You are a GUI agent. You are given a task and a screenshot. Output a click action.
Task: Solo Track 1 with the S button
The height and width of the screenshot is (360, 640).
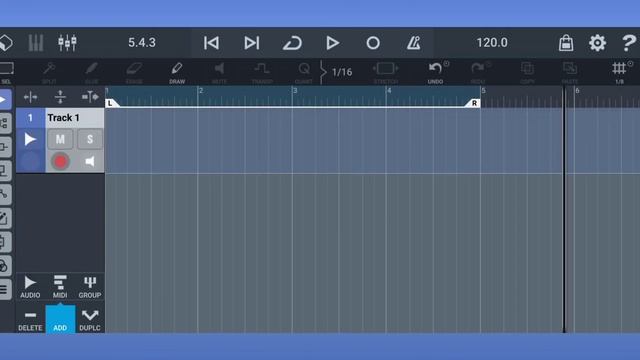90,139
